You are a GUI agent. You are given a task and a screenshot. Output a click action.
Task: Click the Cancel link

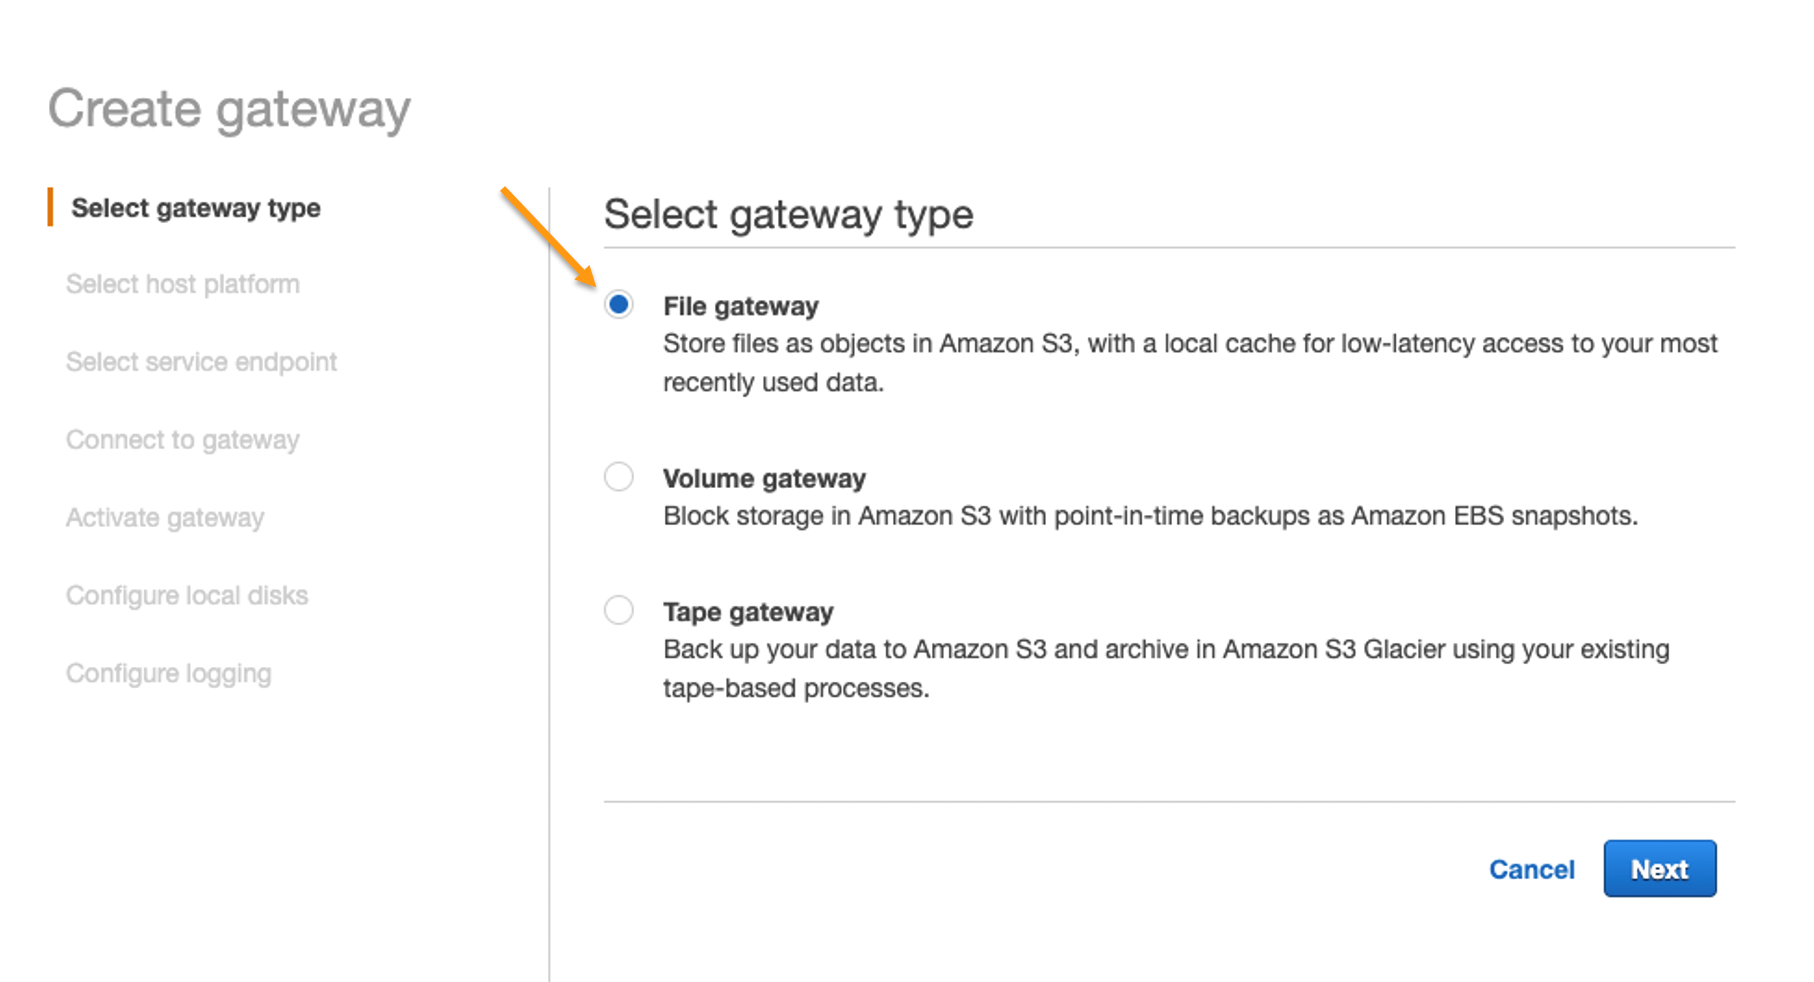click(x=1532, y=869)
